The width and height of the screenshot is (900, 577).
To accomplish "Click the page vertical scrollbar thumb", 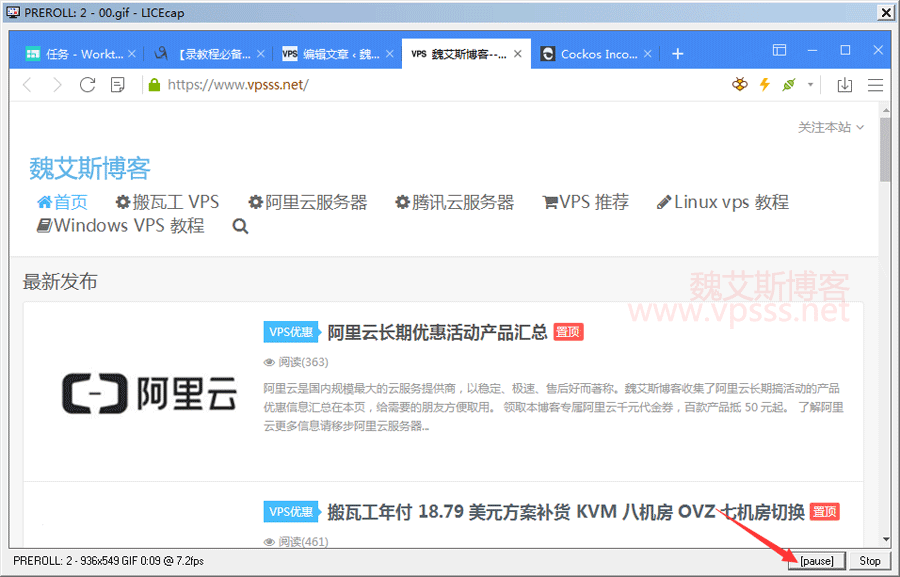I will tap(885, 150).
